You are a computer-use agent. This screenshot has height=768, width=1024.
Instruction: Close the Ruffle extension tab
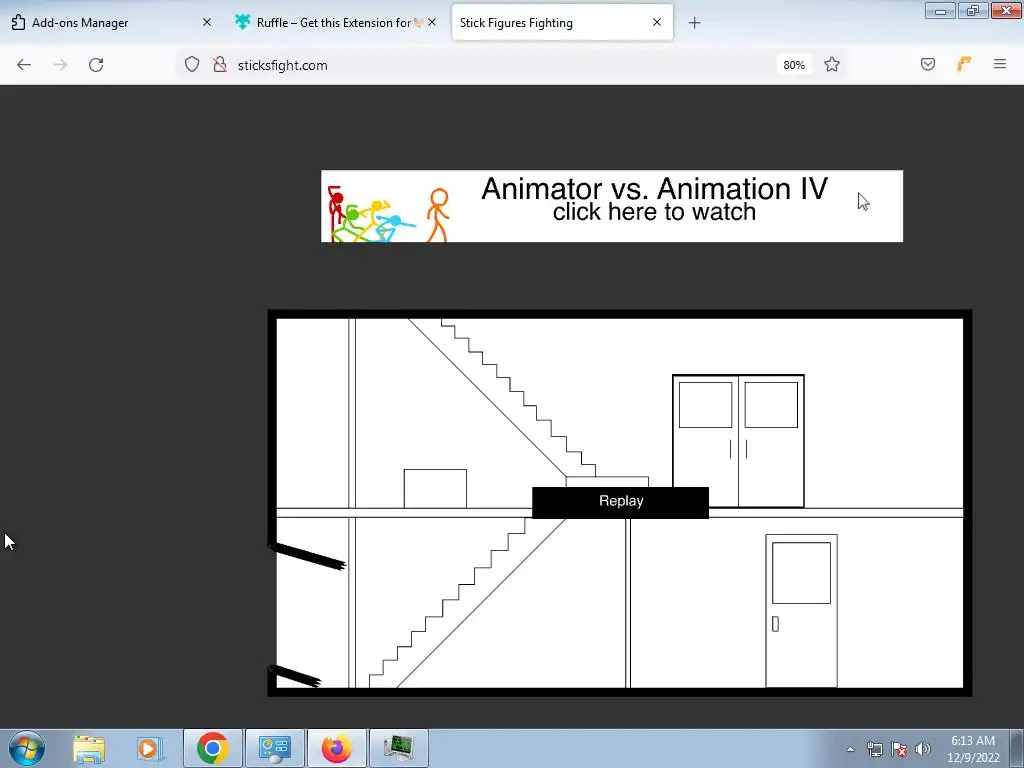click(432, 22)
